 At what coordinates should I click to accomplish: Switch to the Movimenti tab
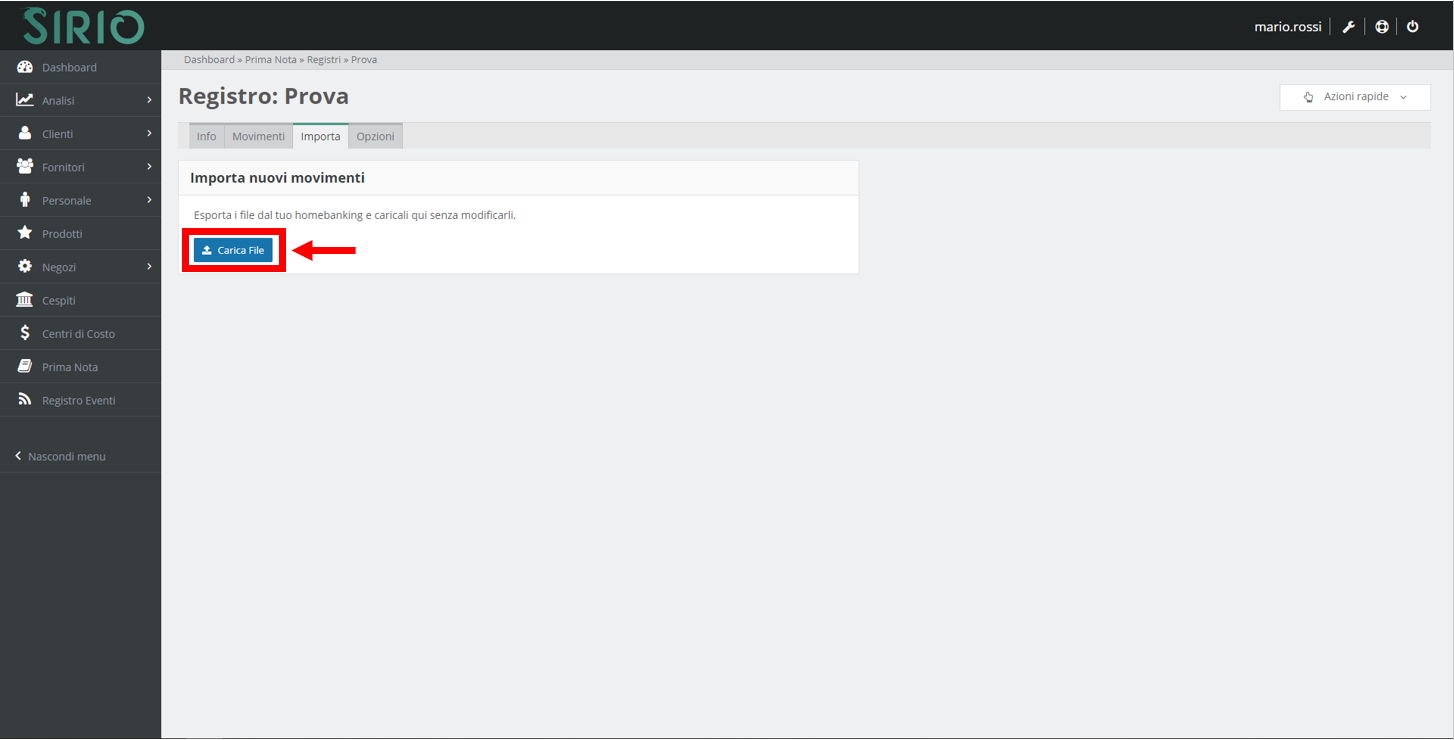point(258,136)
